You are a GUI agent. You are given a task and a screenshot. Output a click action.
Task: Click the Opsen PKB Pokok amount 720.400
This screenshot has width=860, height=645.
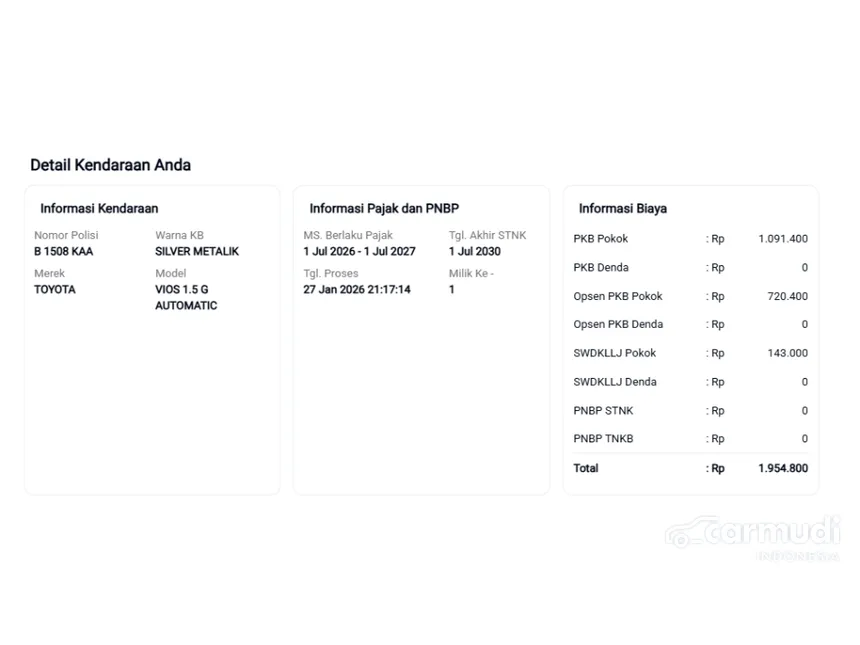point(788,297)
